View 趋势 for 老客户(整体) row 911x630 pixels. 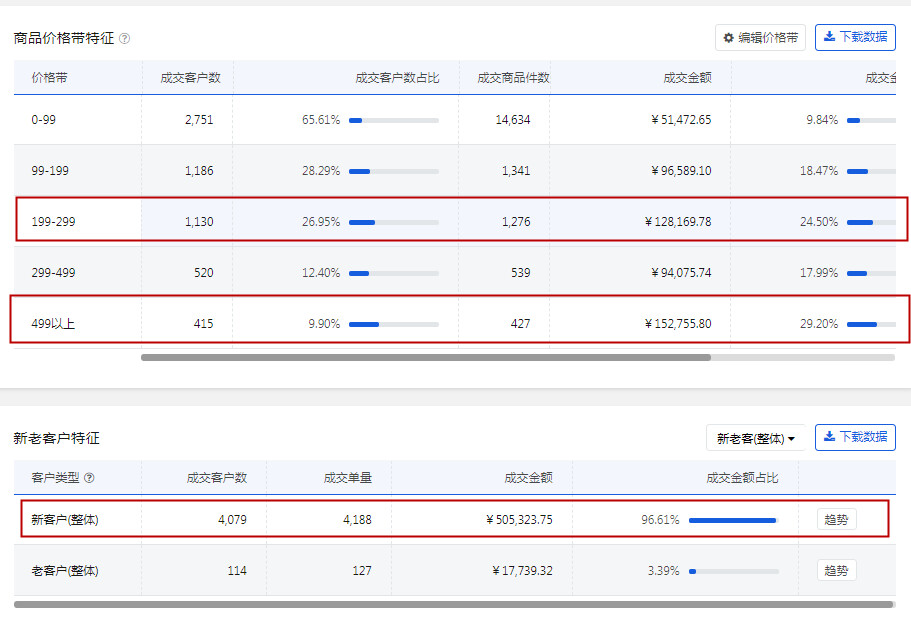tap(836, 571)
